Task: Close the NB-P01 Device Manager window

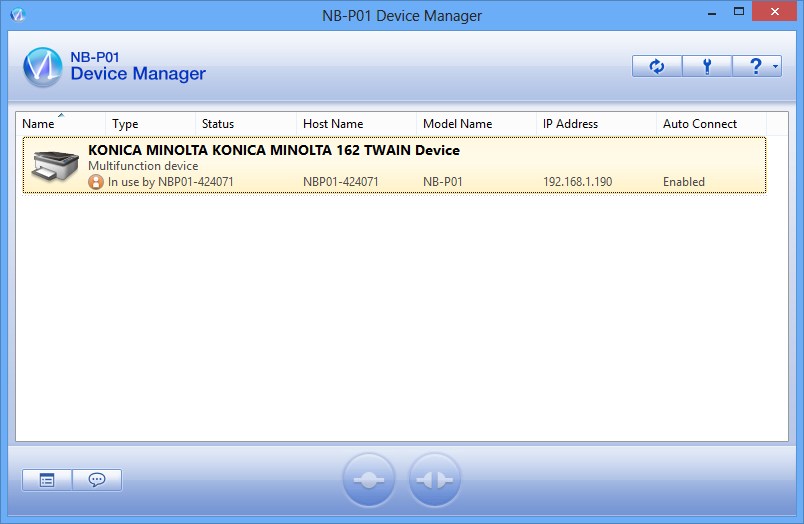Action: tap(774, 11)
